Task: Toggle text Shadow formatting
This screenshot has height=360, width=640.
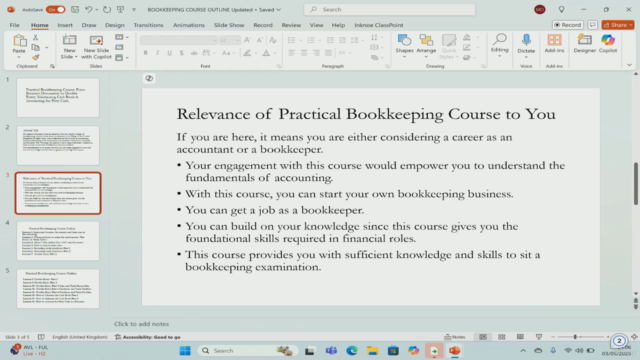Action: pyautogui.click(x=181, y=53)
